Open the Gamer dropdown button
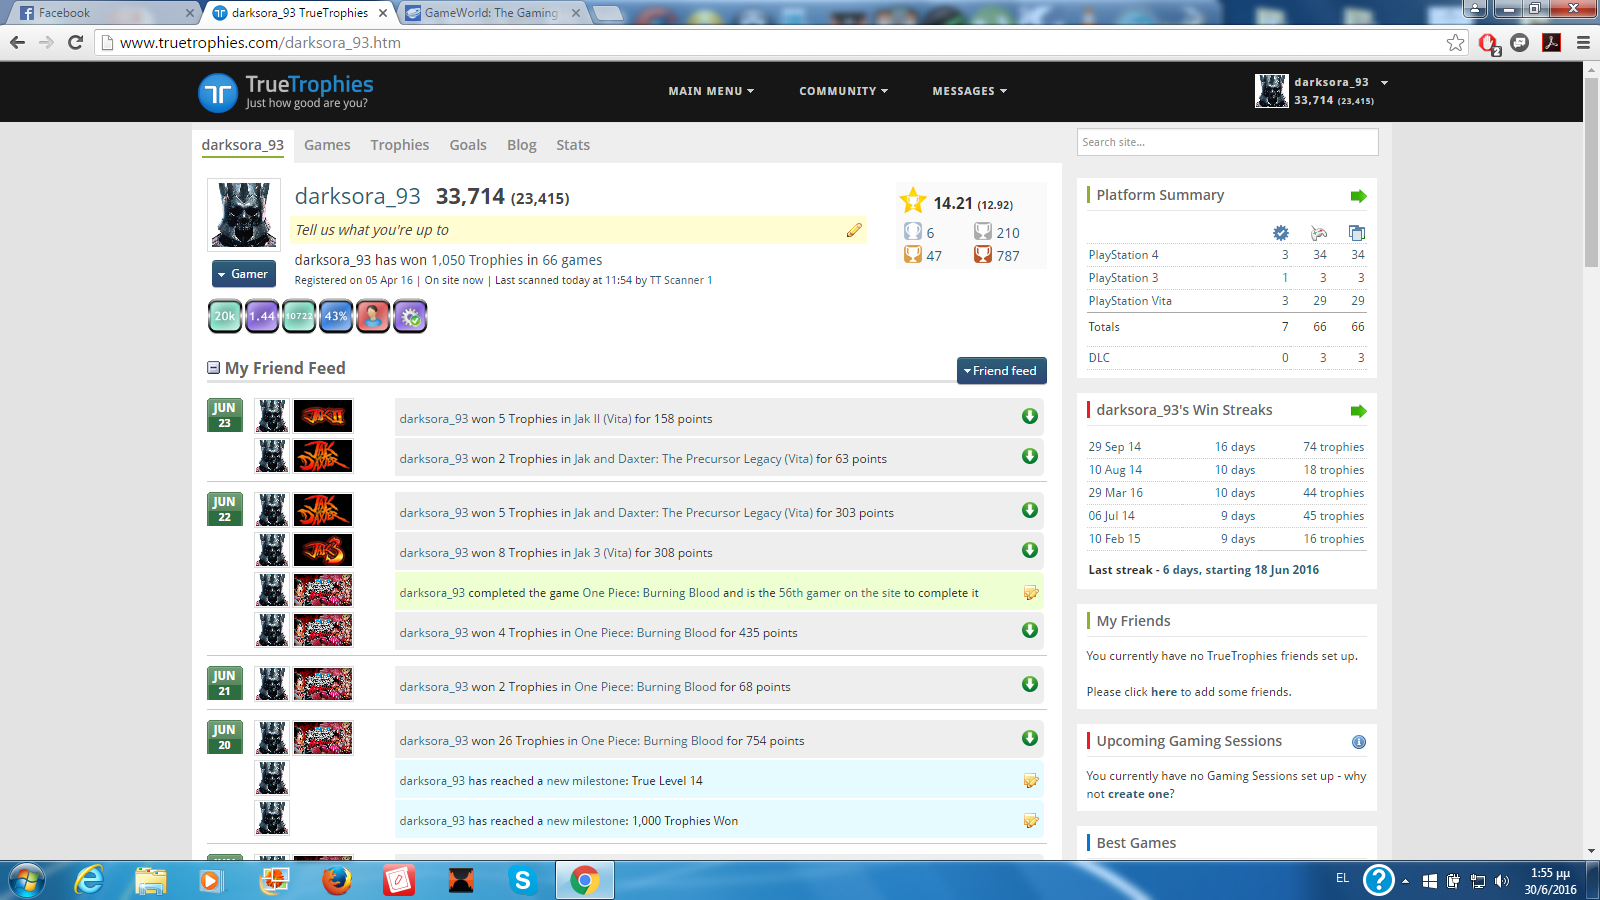 pyautogui.click(x=243, y=274)
